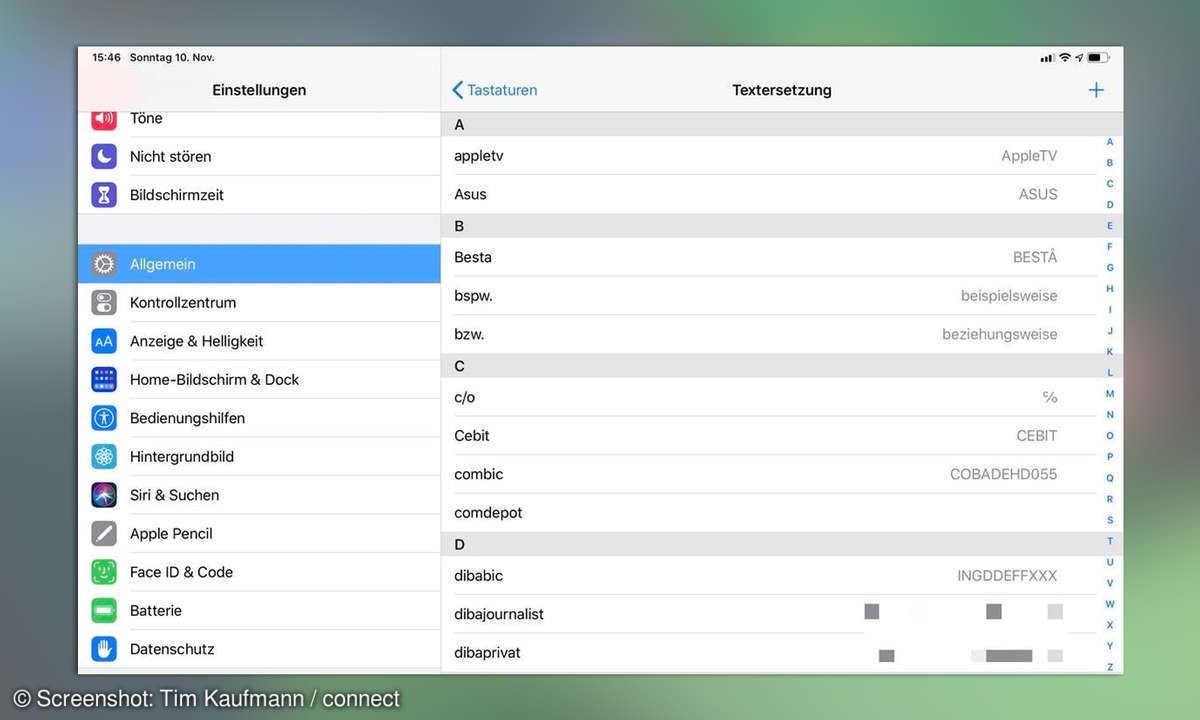Open Töne settings icon
Viewport: 1200px width, 720px height.
104,119
